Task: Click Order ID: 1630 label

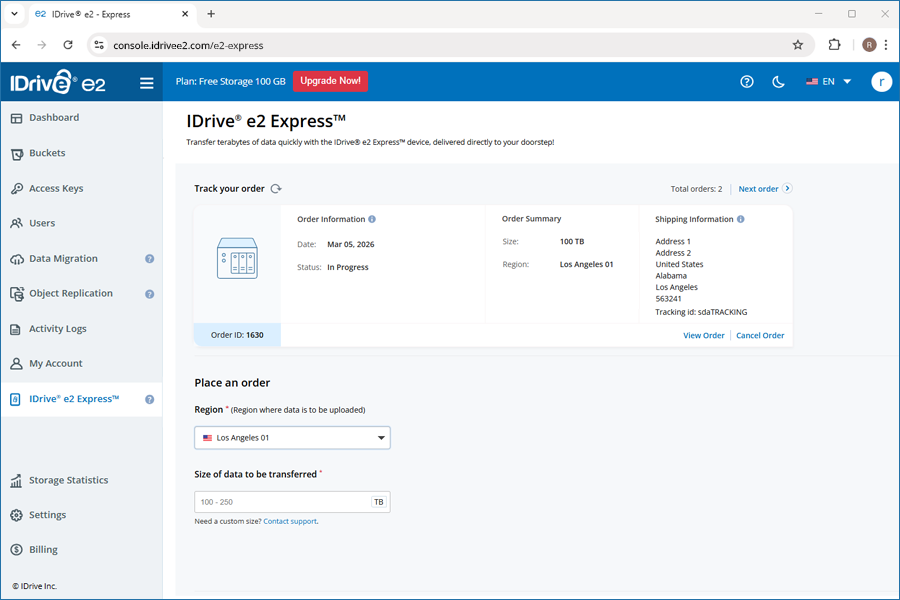Action: (237, 335)
